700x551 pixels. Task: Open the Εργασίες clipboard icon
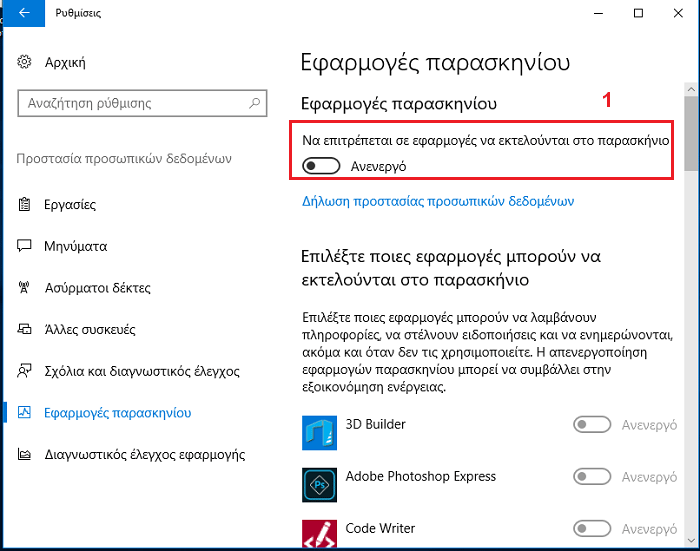click(24, 205)
